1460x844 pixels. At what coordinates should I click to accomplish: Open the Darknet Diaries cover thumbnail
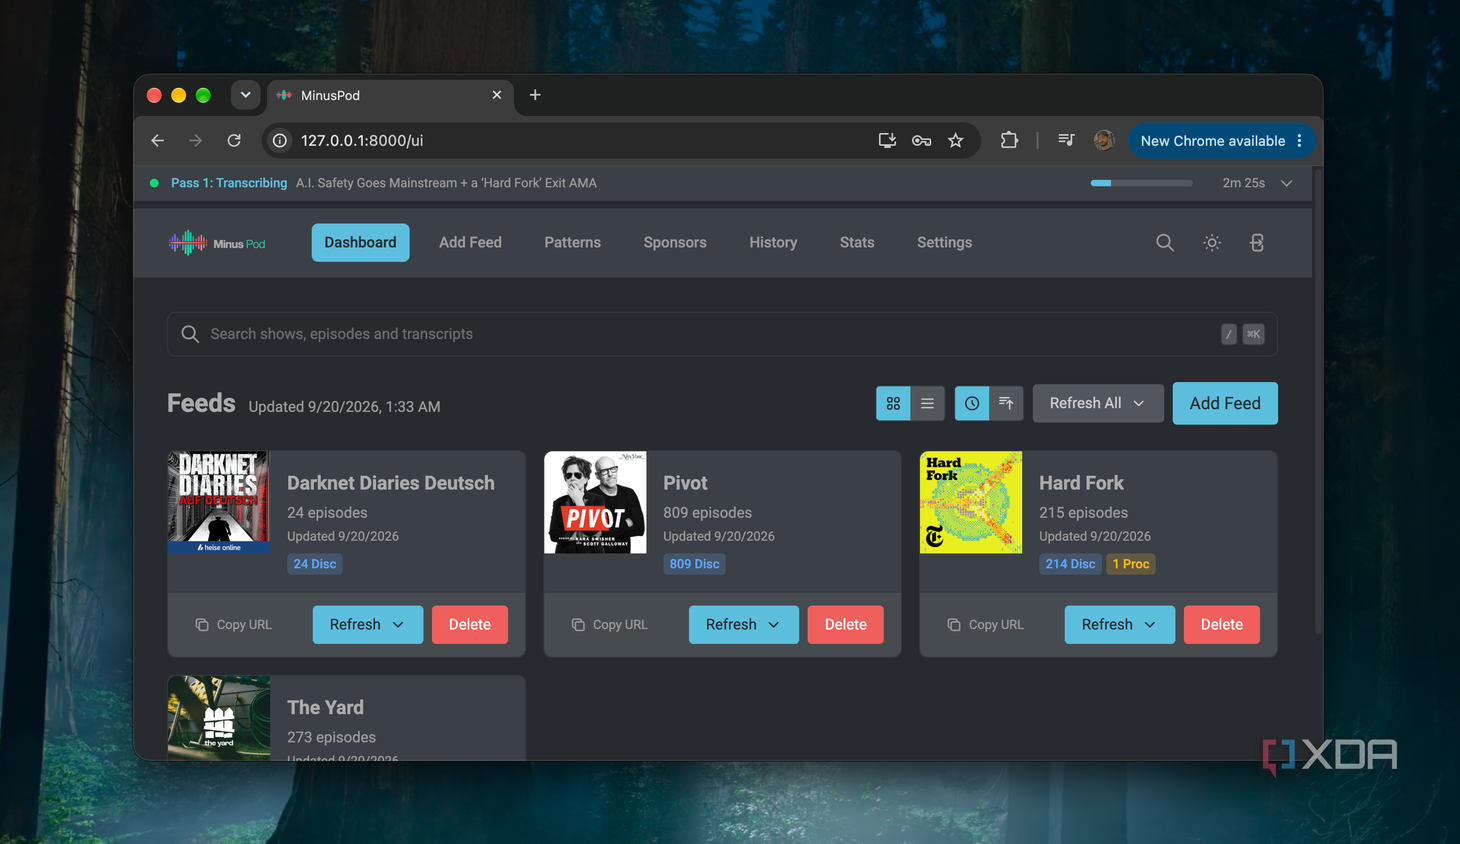click(219, 502)
